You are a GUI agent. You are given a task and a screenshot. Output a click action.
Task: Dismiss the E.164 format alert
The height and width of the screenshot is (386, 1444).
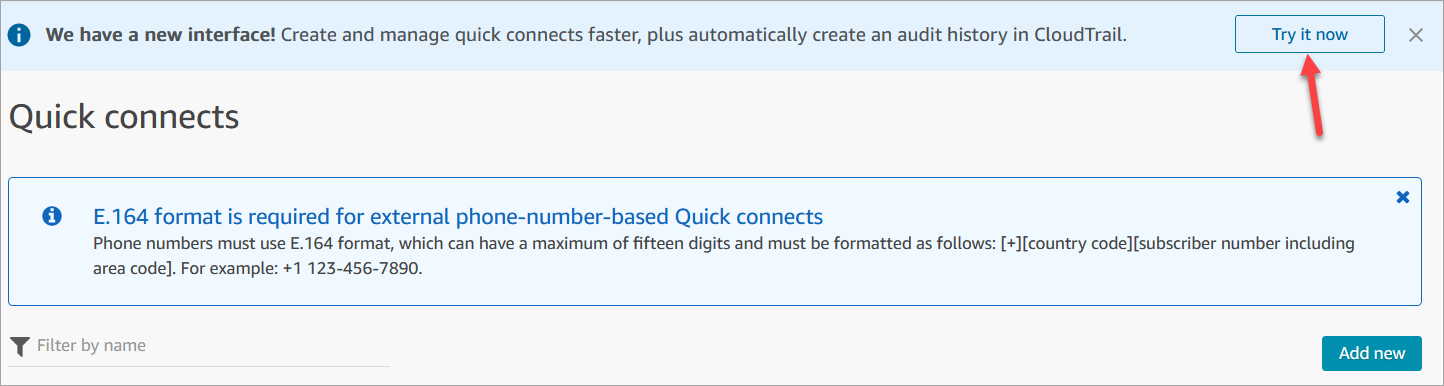pyautogui.click(x=1402, y=197)
